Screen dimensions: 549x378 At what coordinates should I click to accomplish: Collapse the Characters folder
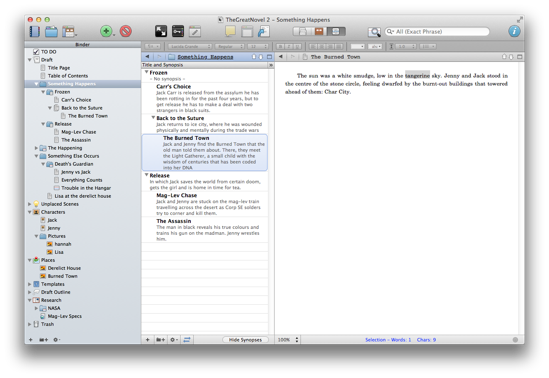(30, 212)
